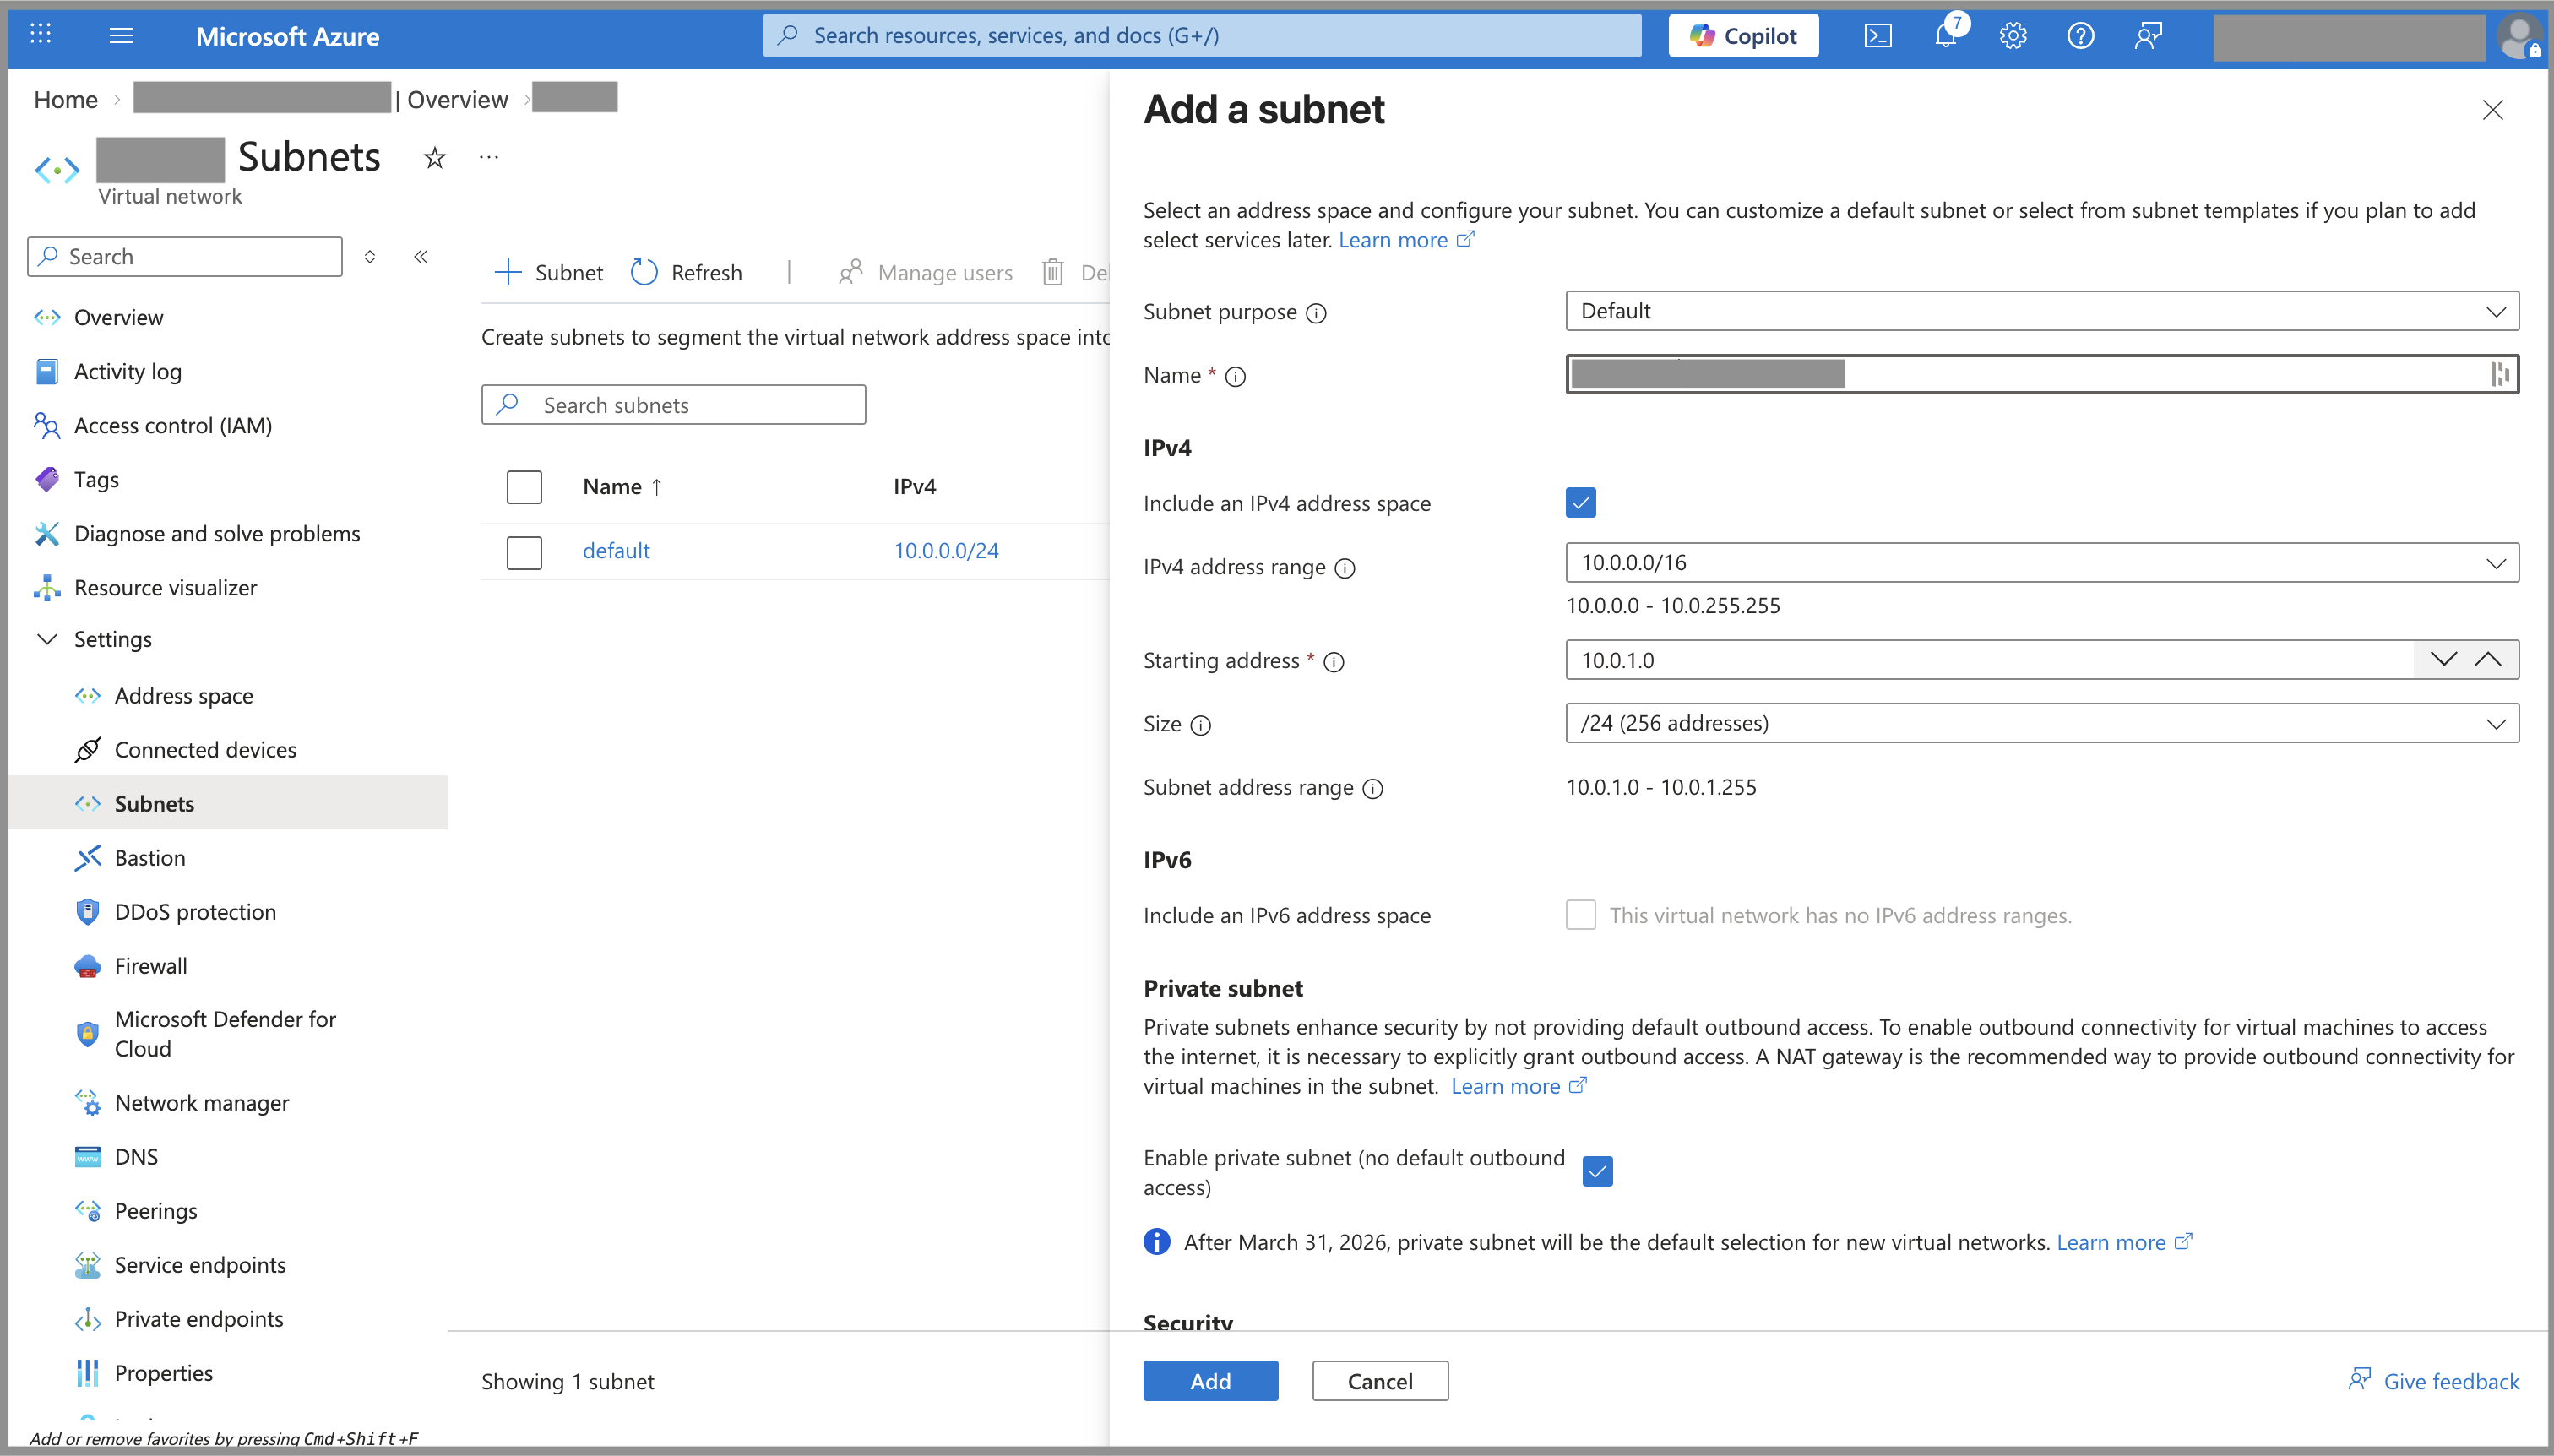The height and width of the screenshot is (1456, 2554).
Task: Click the Add button
Action: pyautogui.click(x=1210, y=1381)
